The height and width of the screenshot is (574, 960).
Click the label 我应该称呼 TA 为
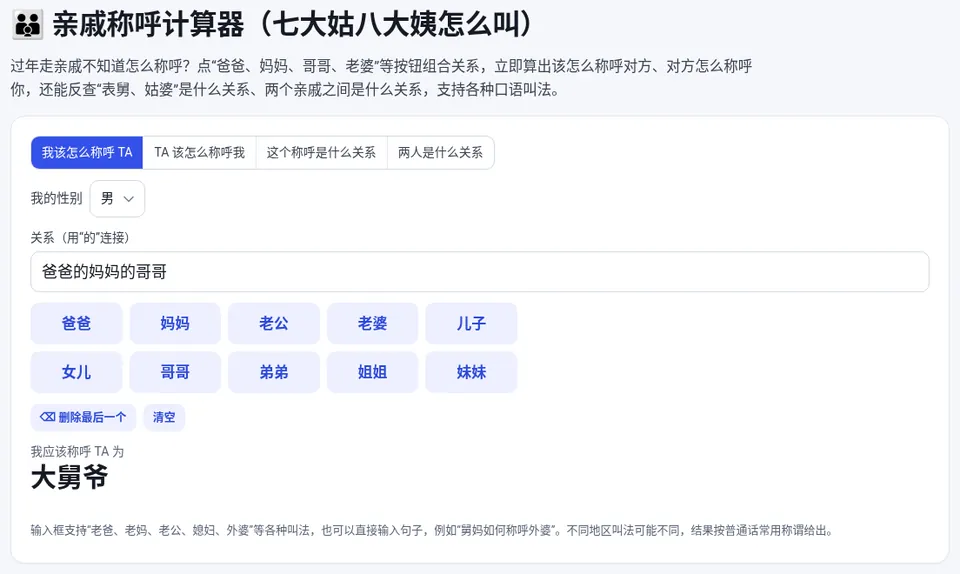point(77,452)
